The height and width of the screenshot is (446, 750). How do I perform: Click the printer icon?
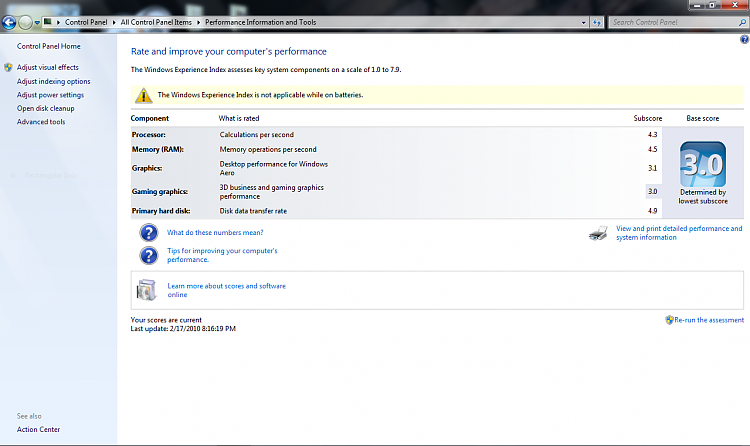598,233
